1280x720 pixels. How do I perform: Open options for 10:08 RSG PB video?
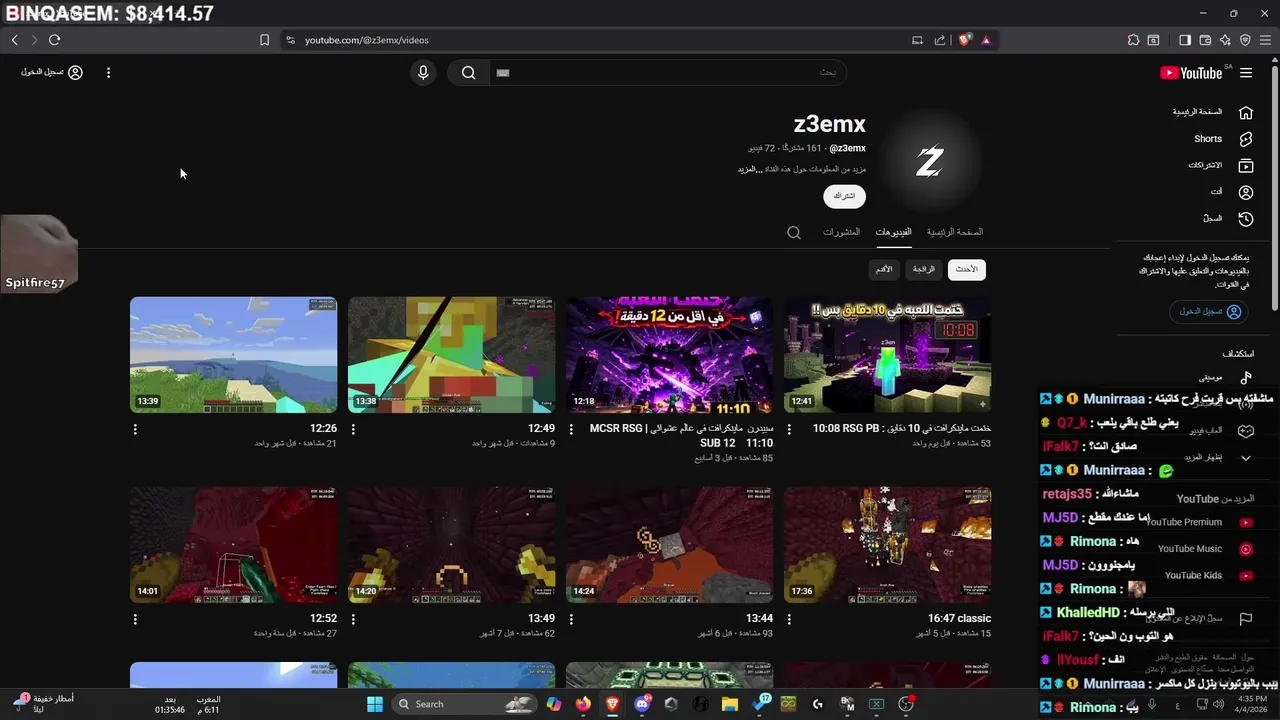point(789,429)
